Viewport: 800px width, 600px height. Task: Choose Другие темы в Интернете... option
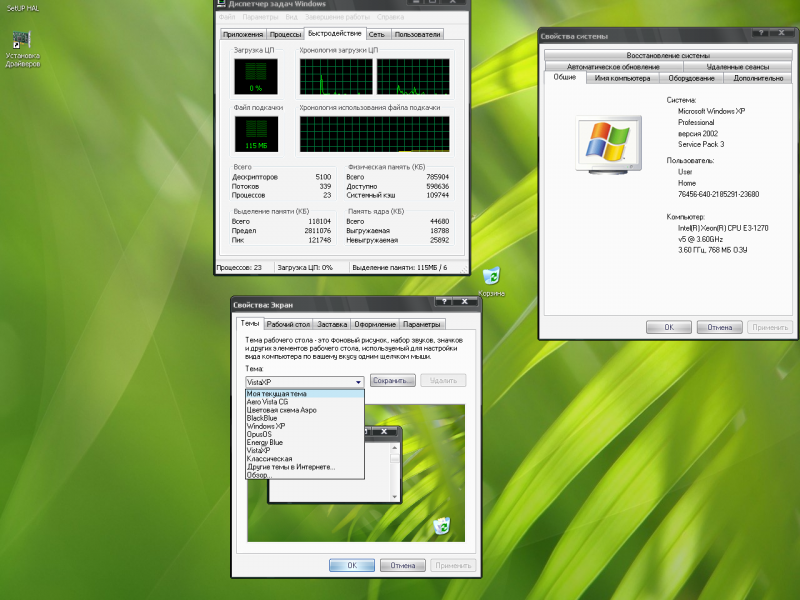point(305,467)
